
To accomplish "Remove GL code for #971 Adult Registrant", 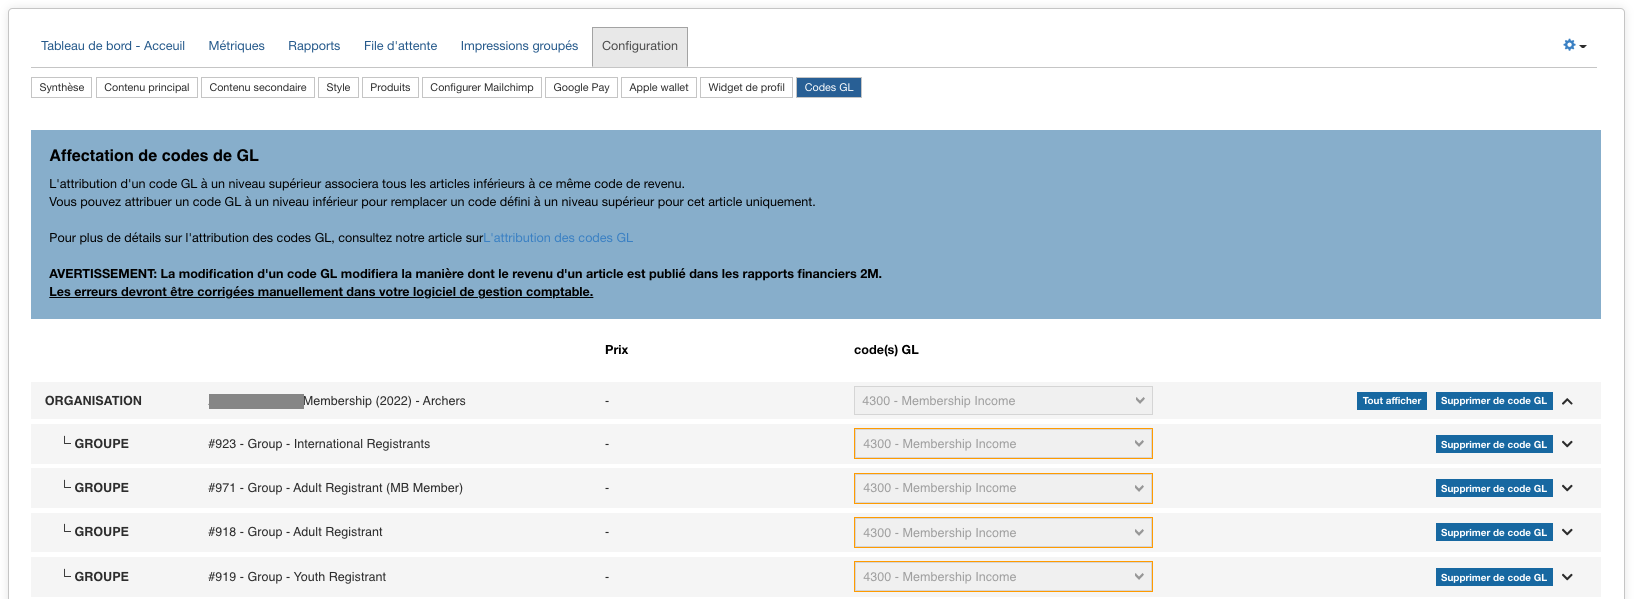I will 1493,489.
